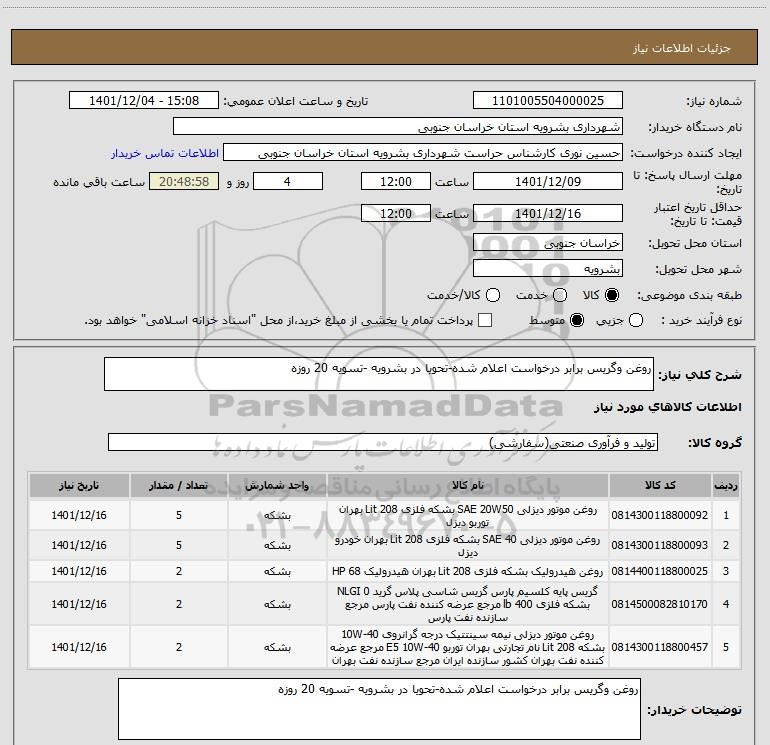Screen dimensions: 770x745
Task: Click the remaining days field showing 4
Action: click(288, 181)
